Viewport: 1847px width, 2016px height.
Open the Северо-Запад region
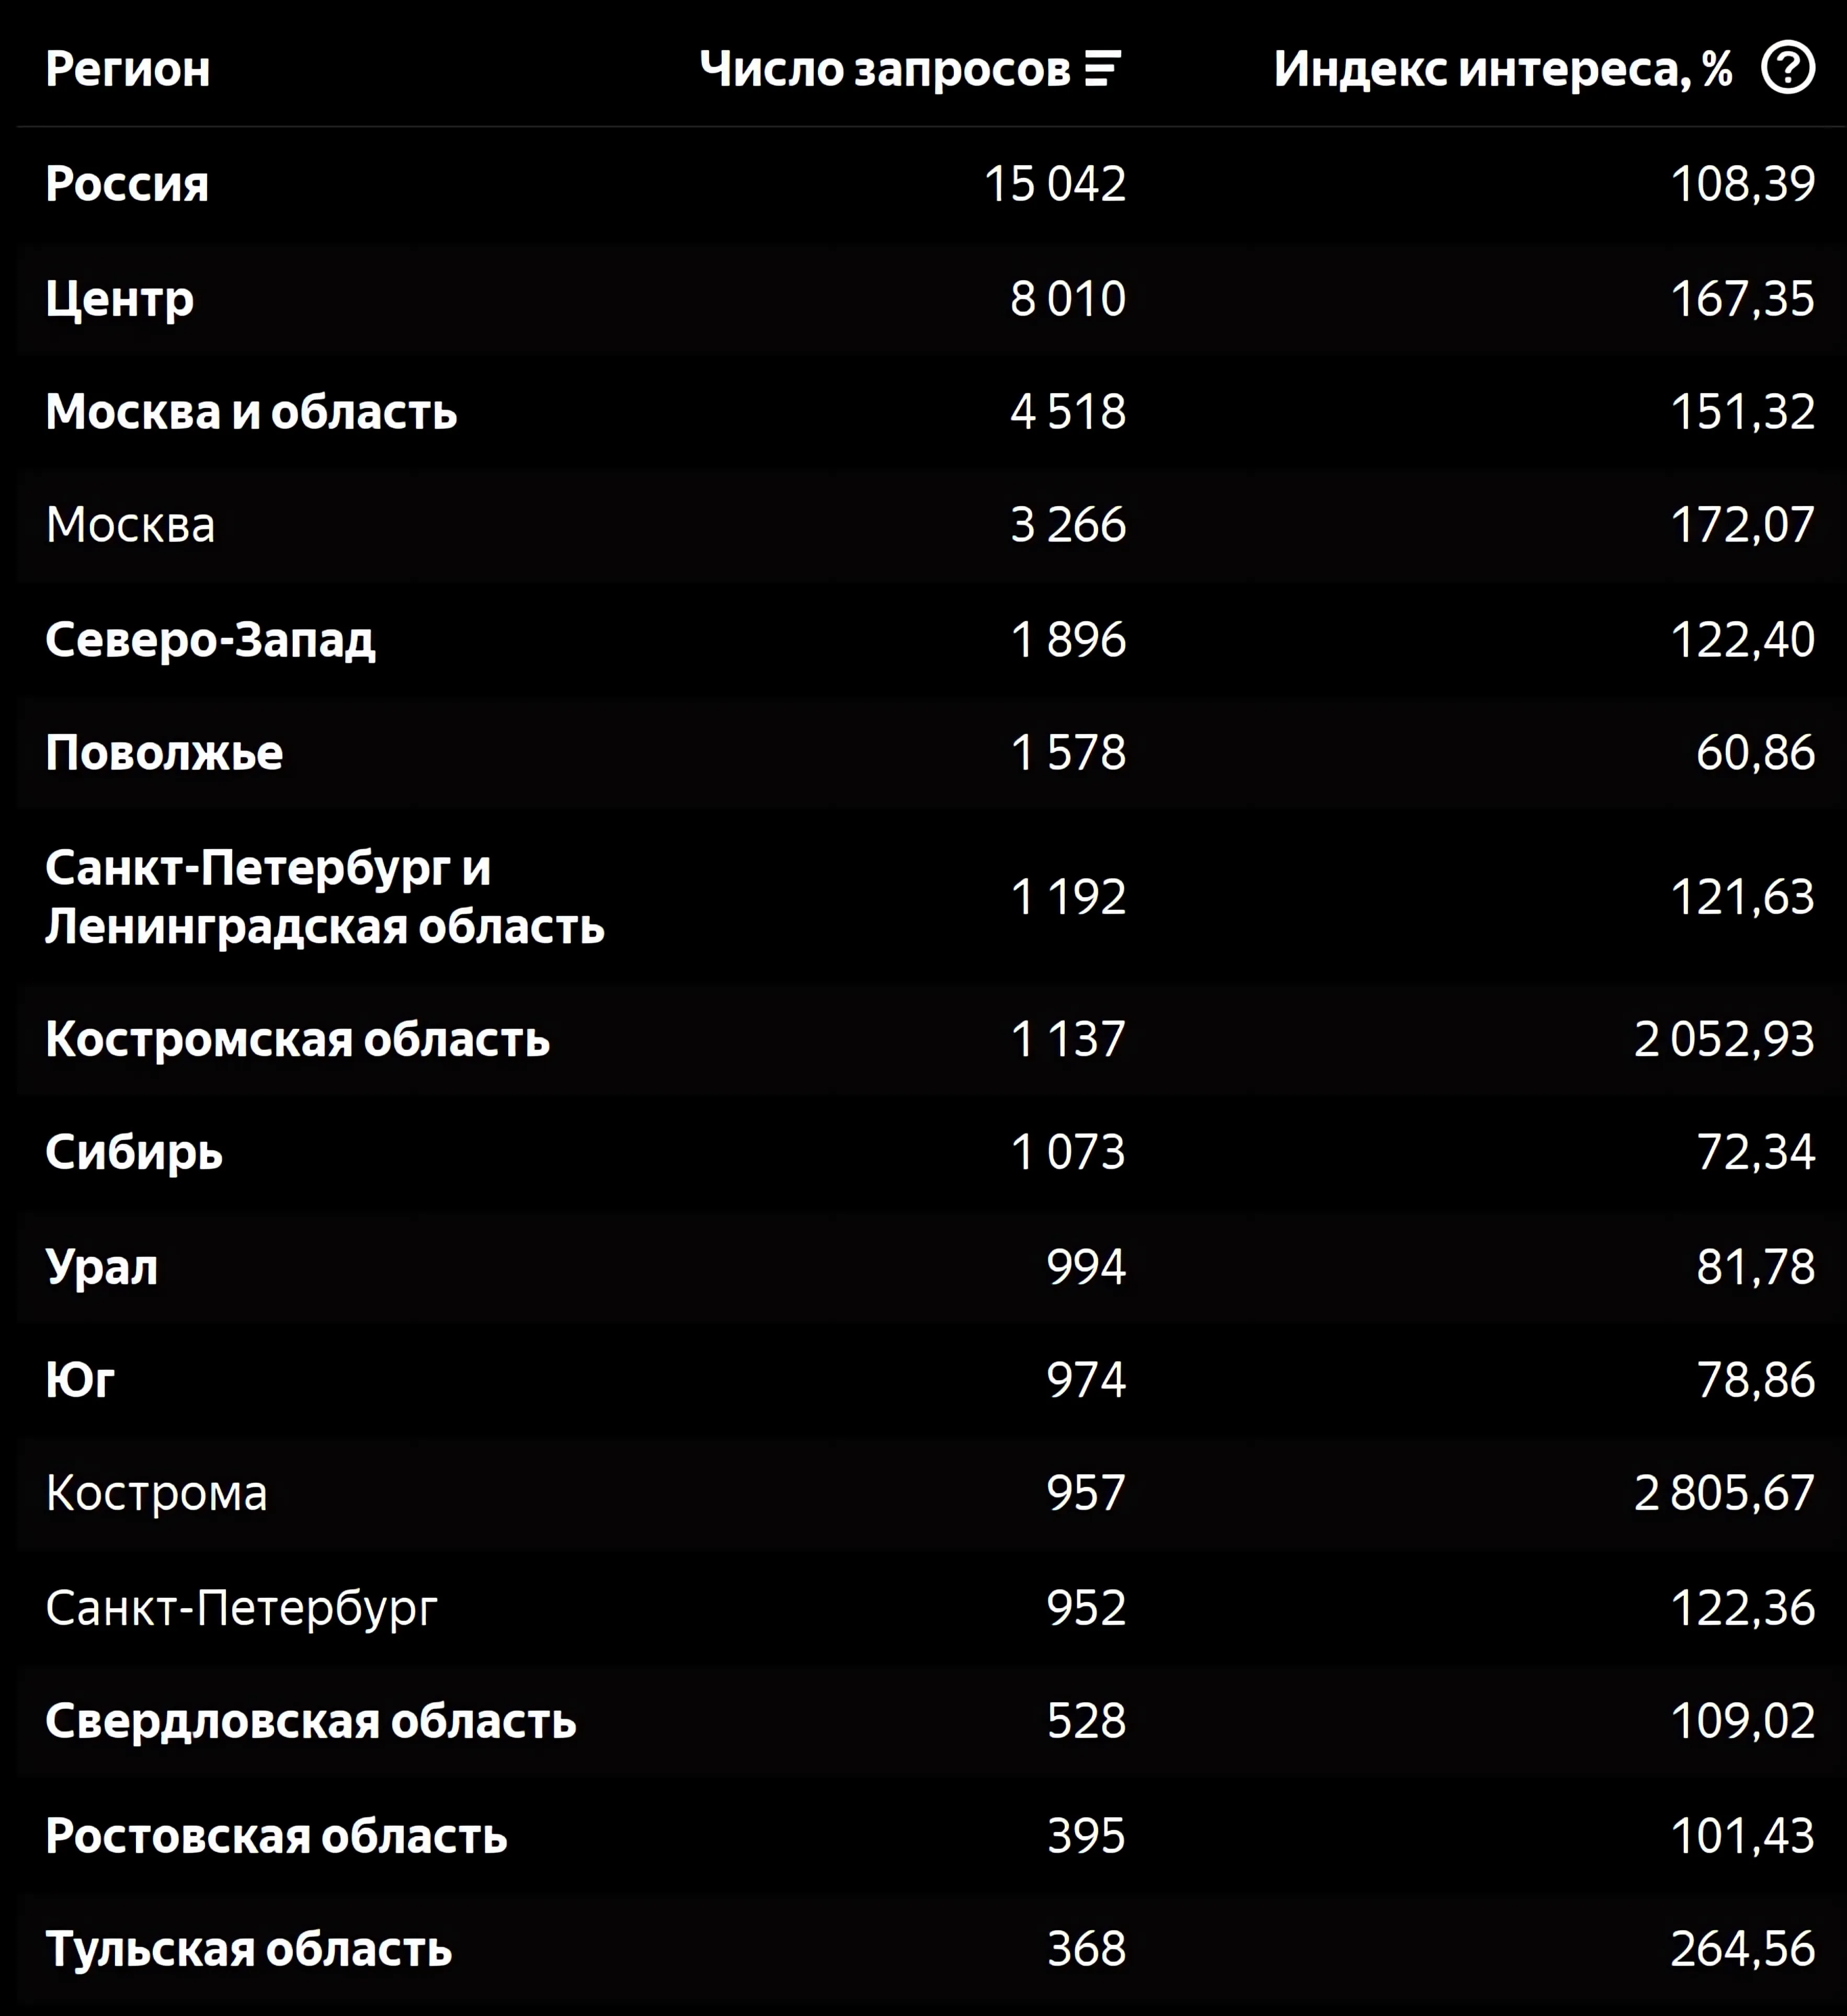coord(210,640)
